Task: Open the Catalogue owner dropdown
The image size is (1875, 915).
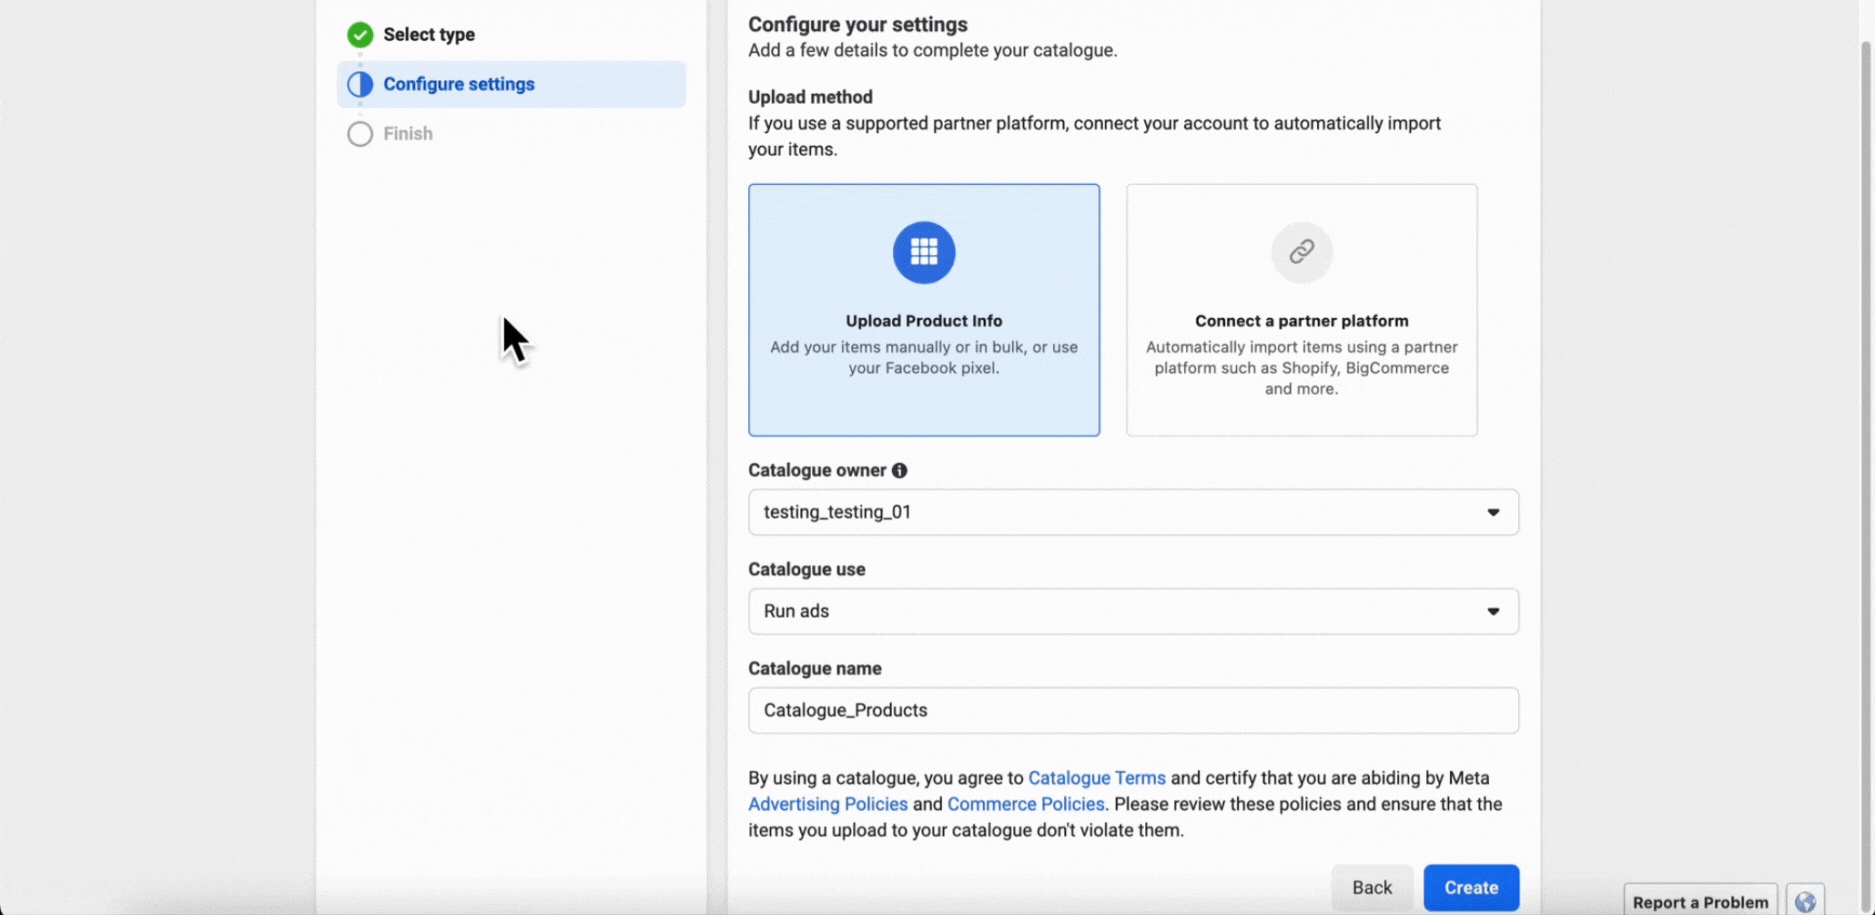Action: point(1133,512)
